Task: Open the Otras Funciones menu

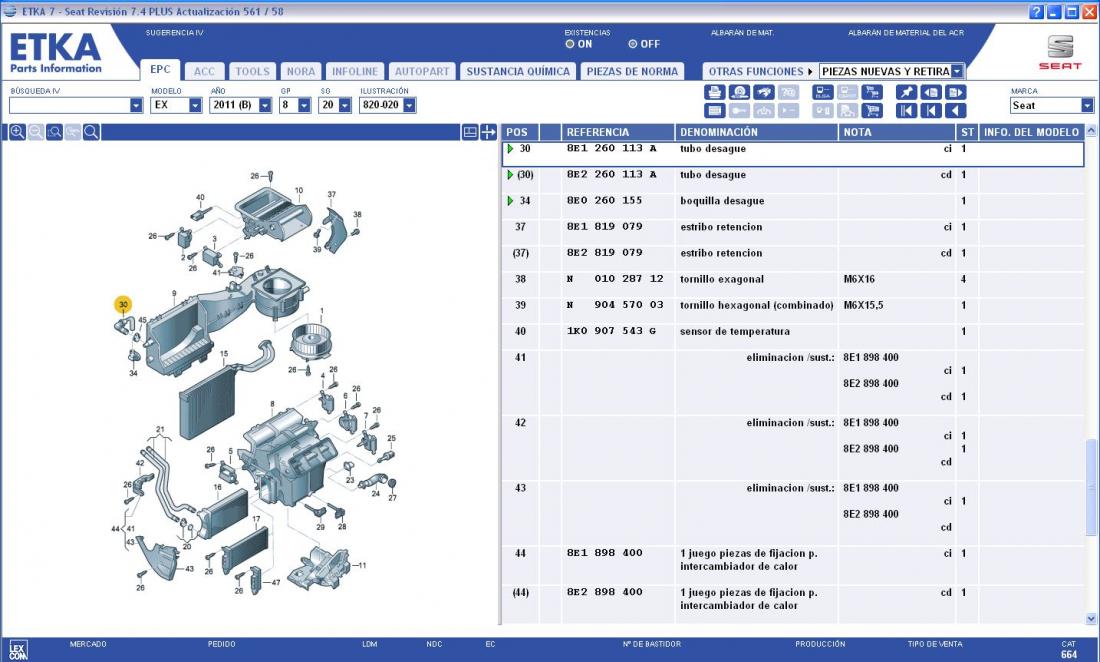Action: click(760, 72)
